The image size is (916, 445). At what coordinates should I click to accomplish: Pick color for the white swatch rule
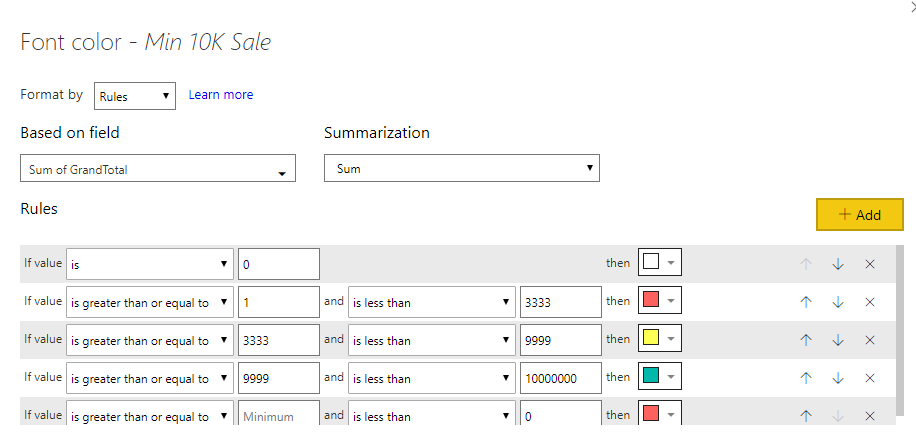(x=660, y=262)
